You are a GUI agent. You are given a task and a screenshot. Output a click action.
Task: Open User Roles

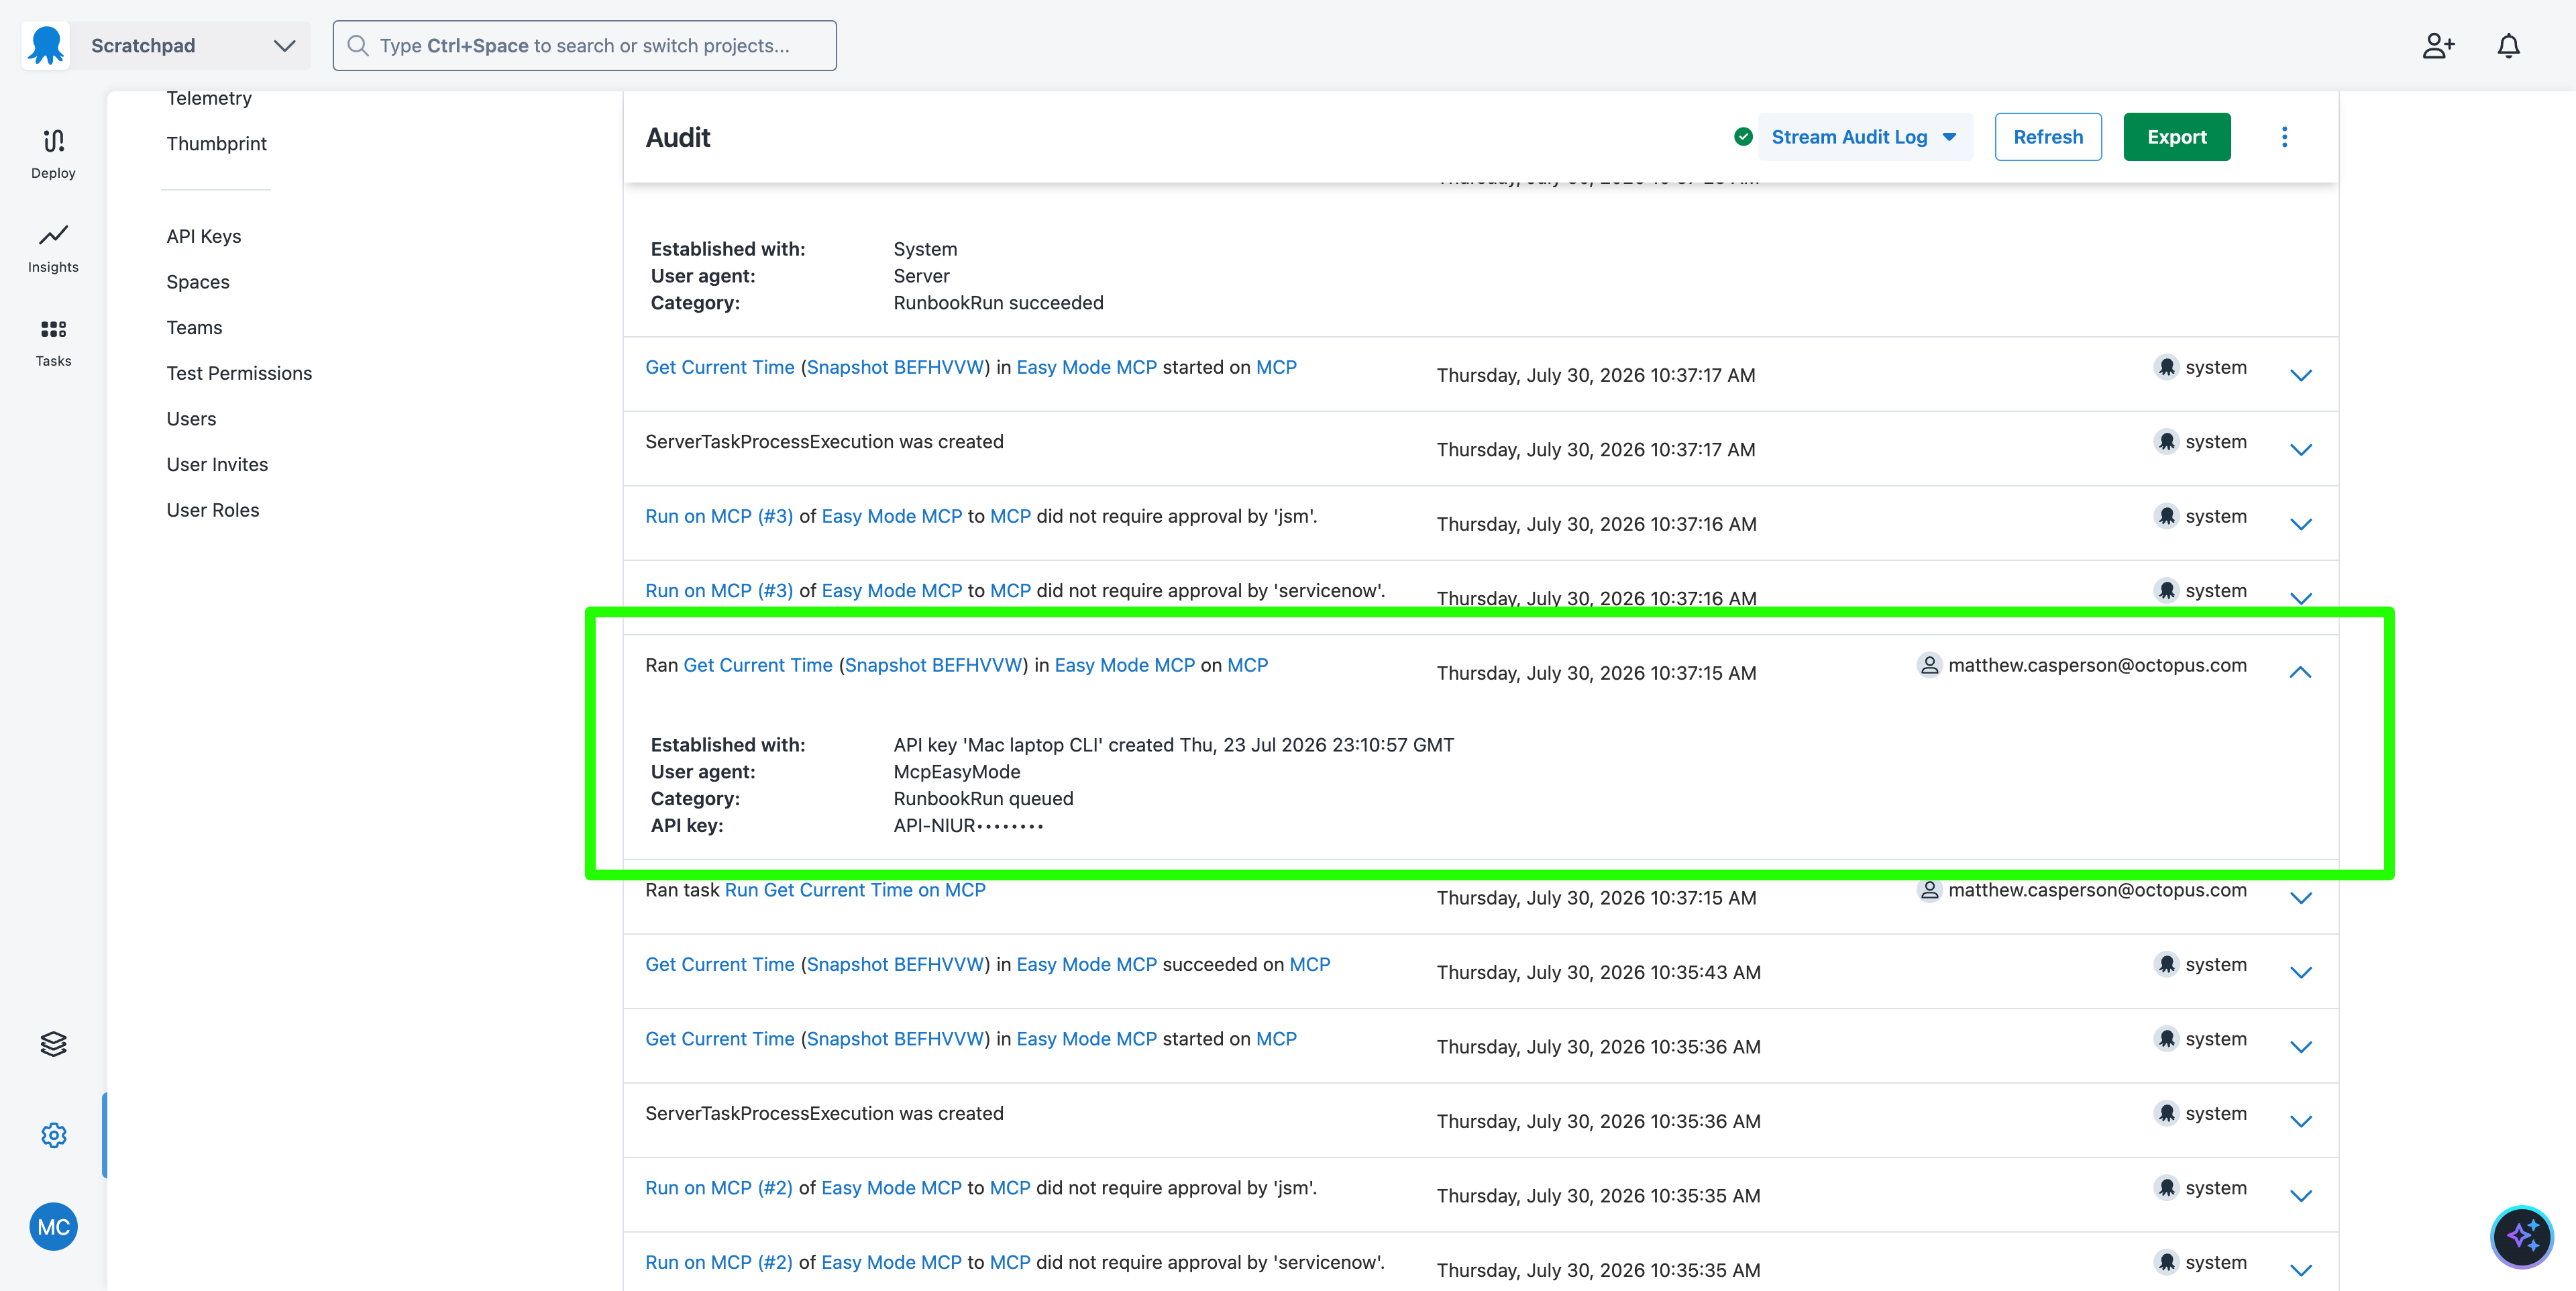coord(213,510)
